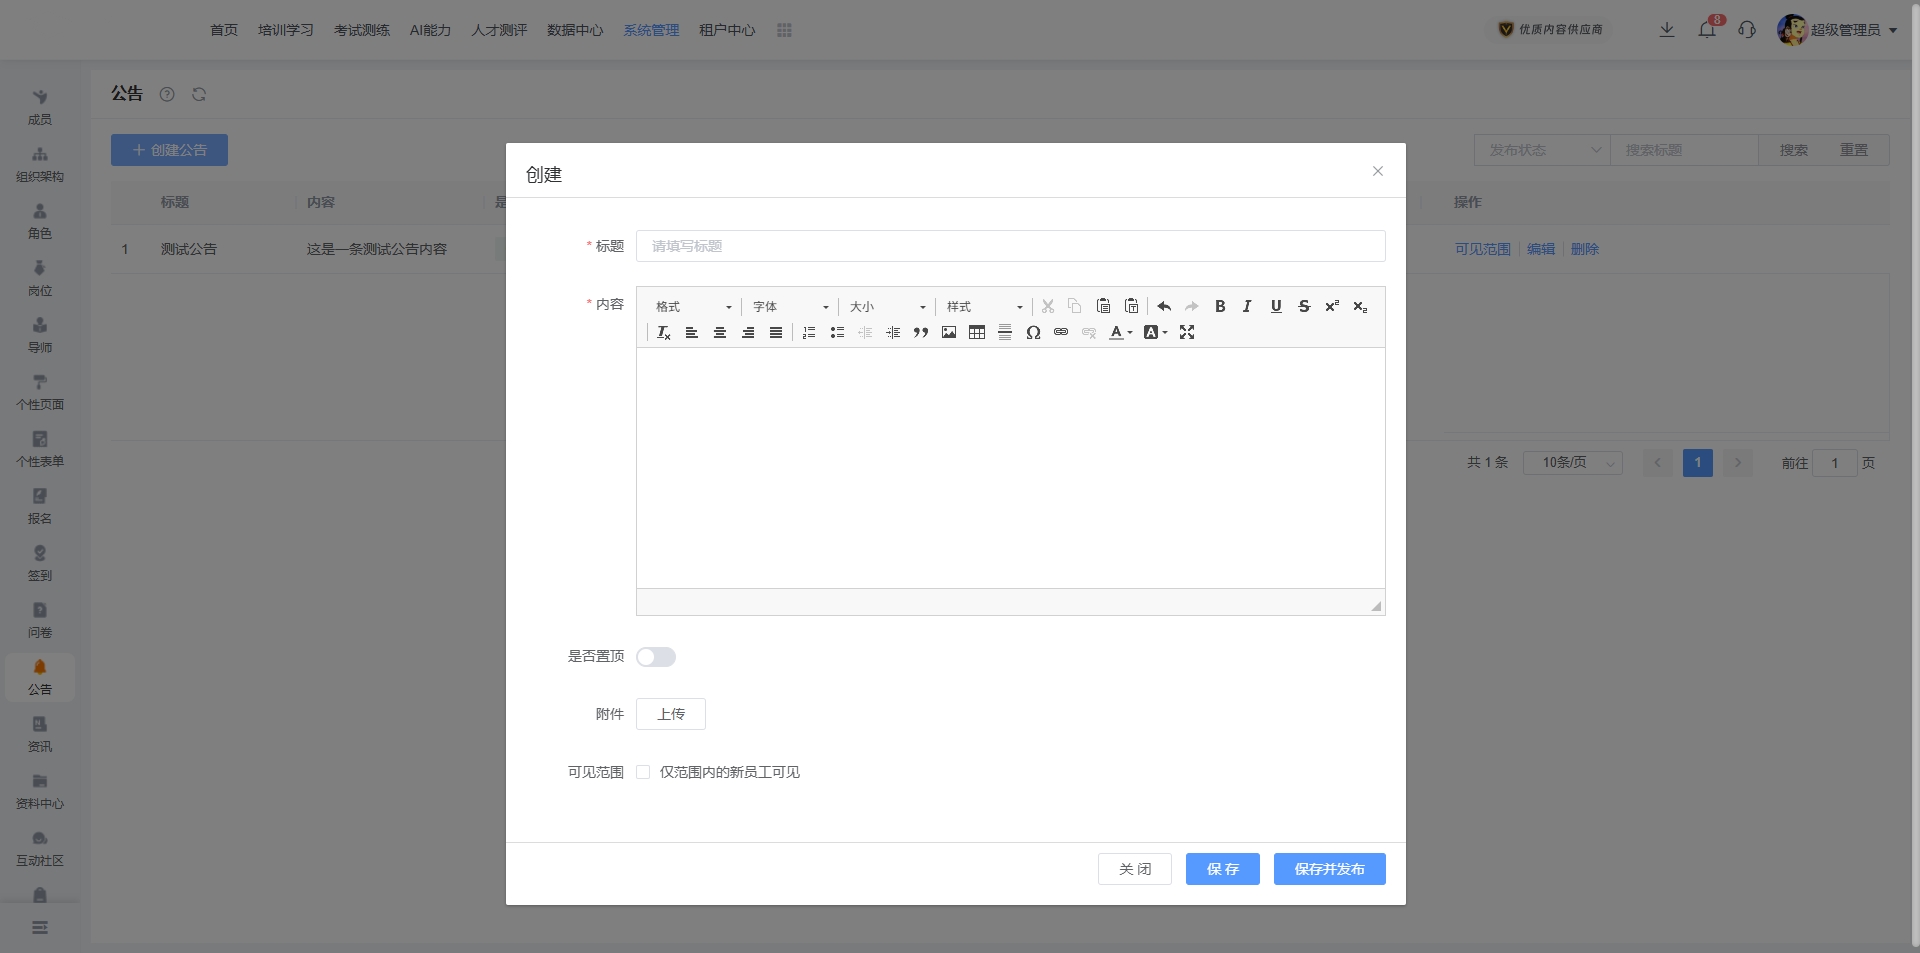Maximize the rich text editor
1920x953 pixels.
pyautogui.click(x=1187, y=332)
